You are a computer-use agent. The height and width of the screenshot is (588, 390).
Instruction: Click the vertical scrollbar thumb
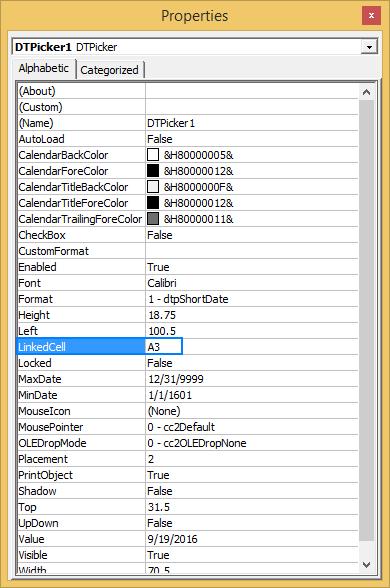366,320
